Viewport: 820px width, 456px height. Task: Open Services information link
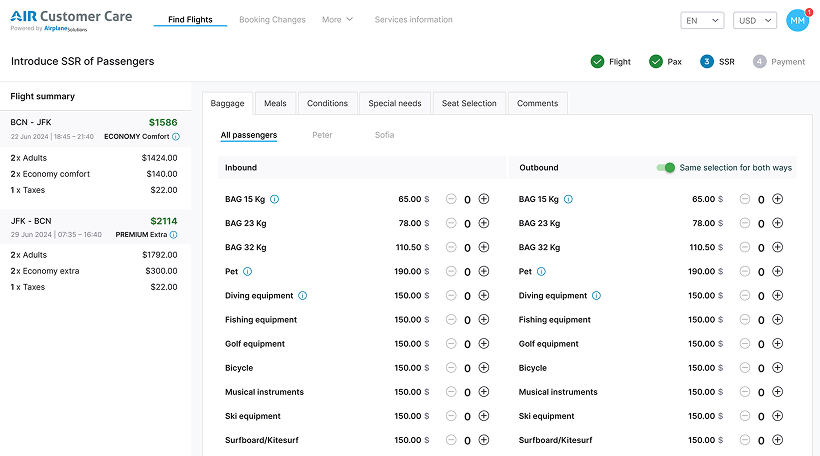(413, 20)
